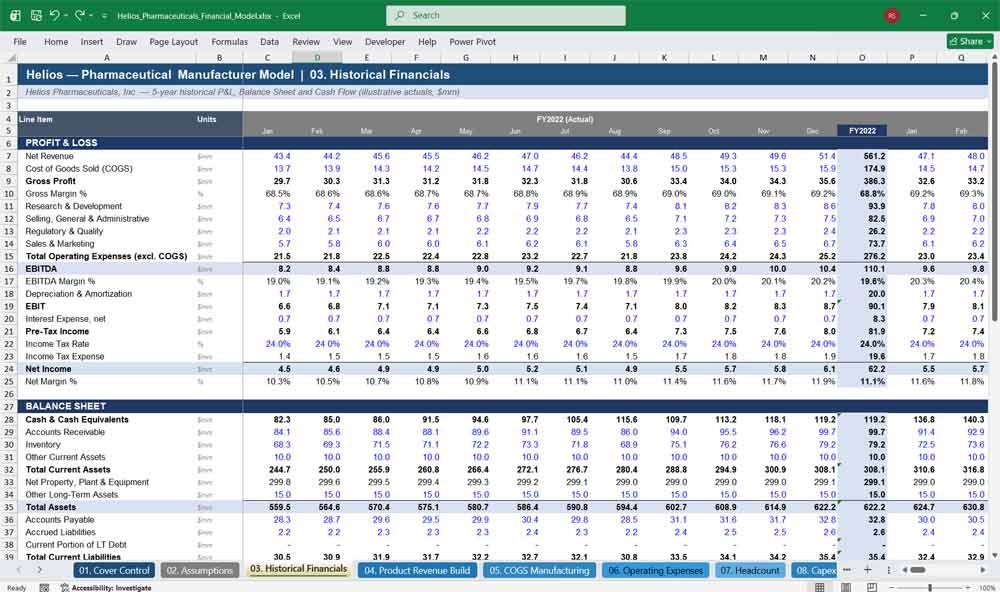
Task: Click the BALANCE SHEET section header
Action: [x=66, y=406]
